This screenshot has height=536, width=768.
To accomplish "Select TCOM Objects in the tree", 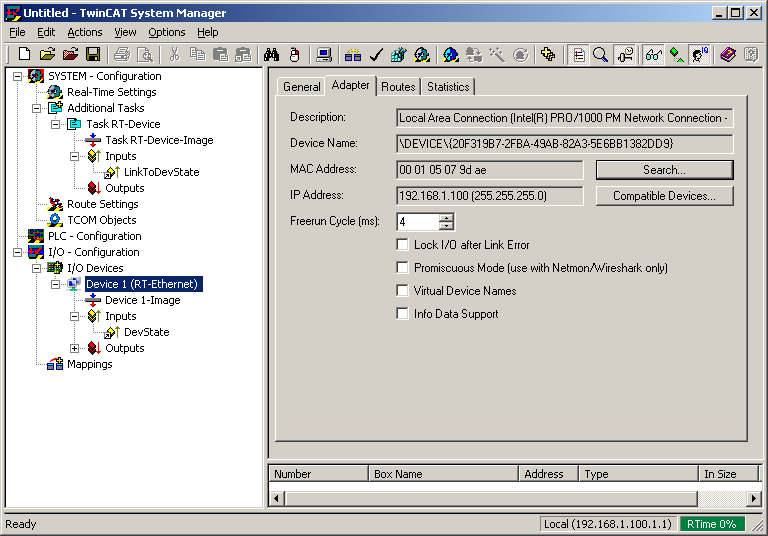I will point(102,220).
